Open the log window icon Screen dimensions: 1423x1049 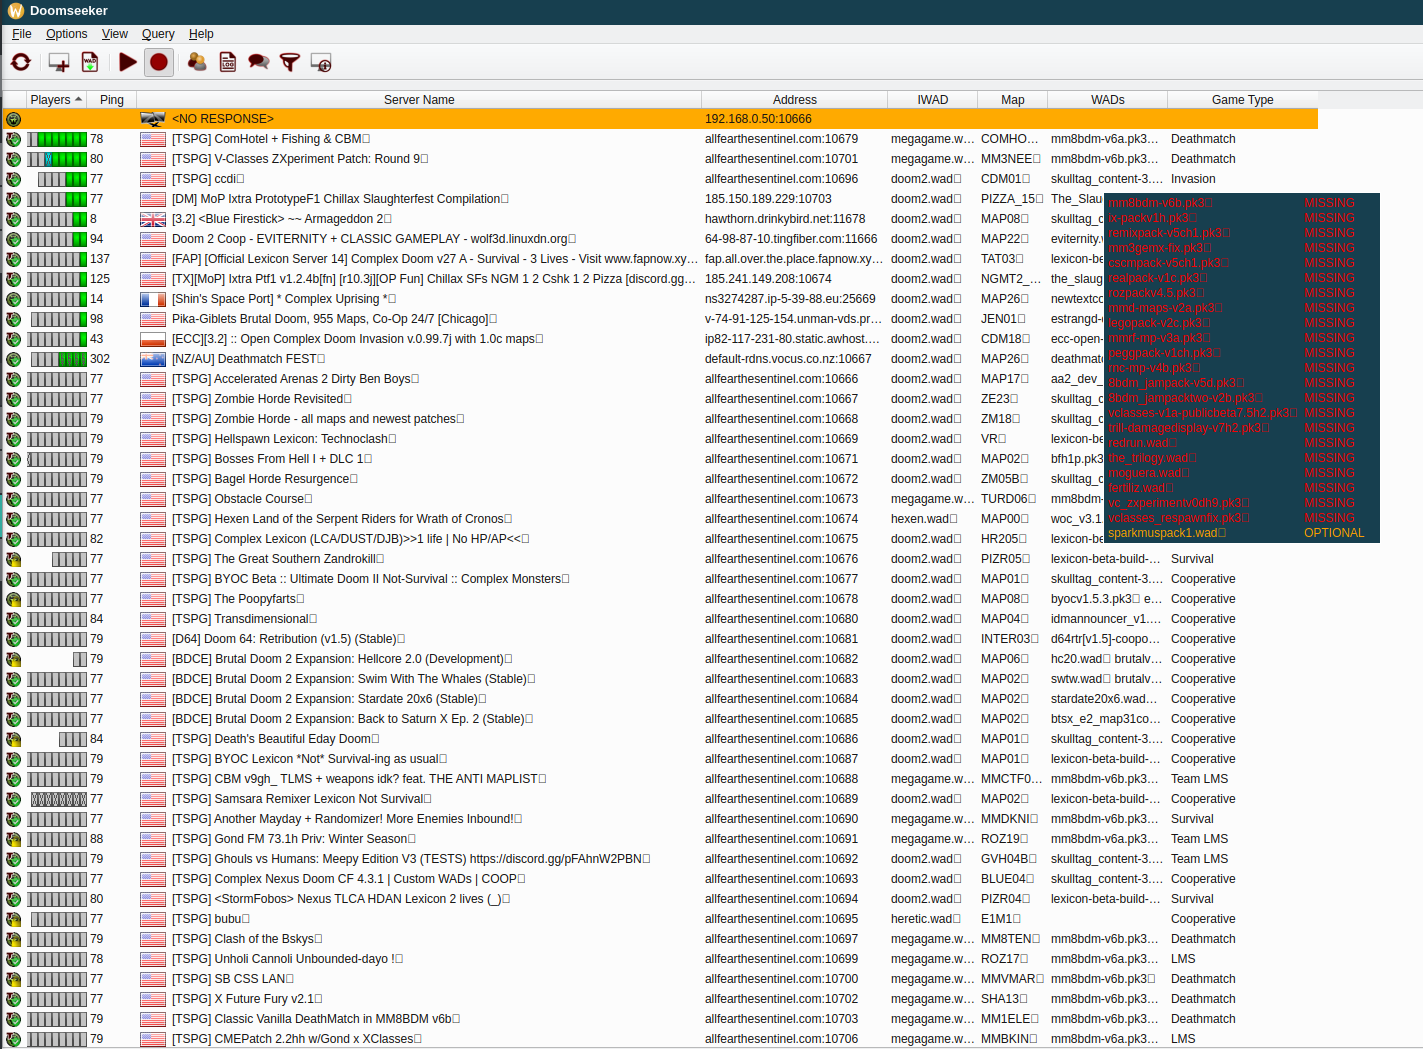228,62
